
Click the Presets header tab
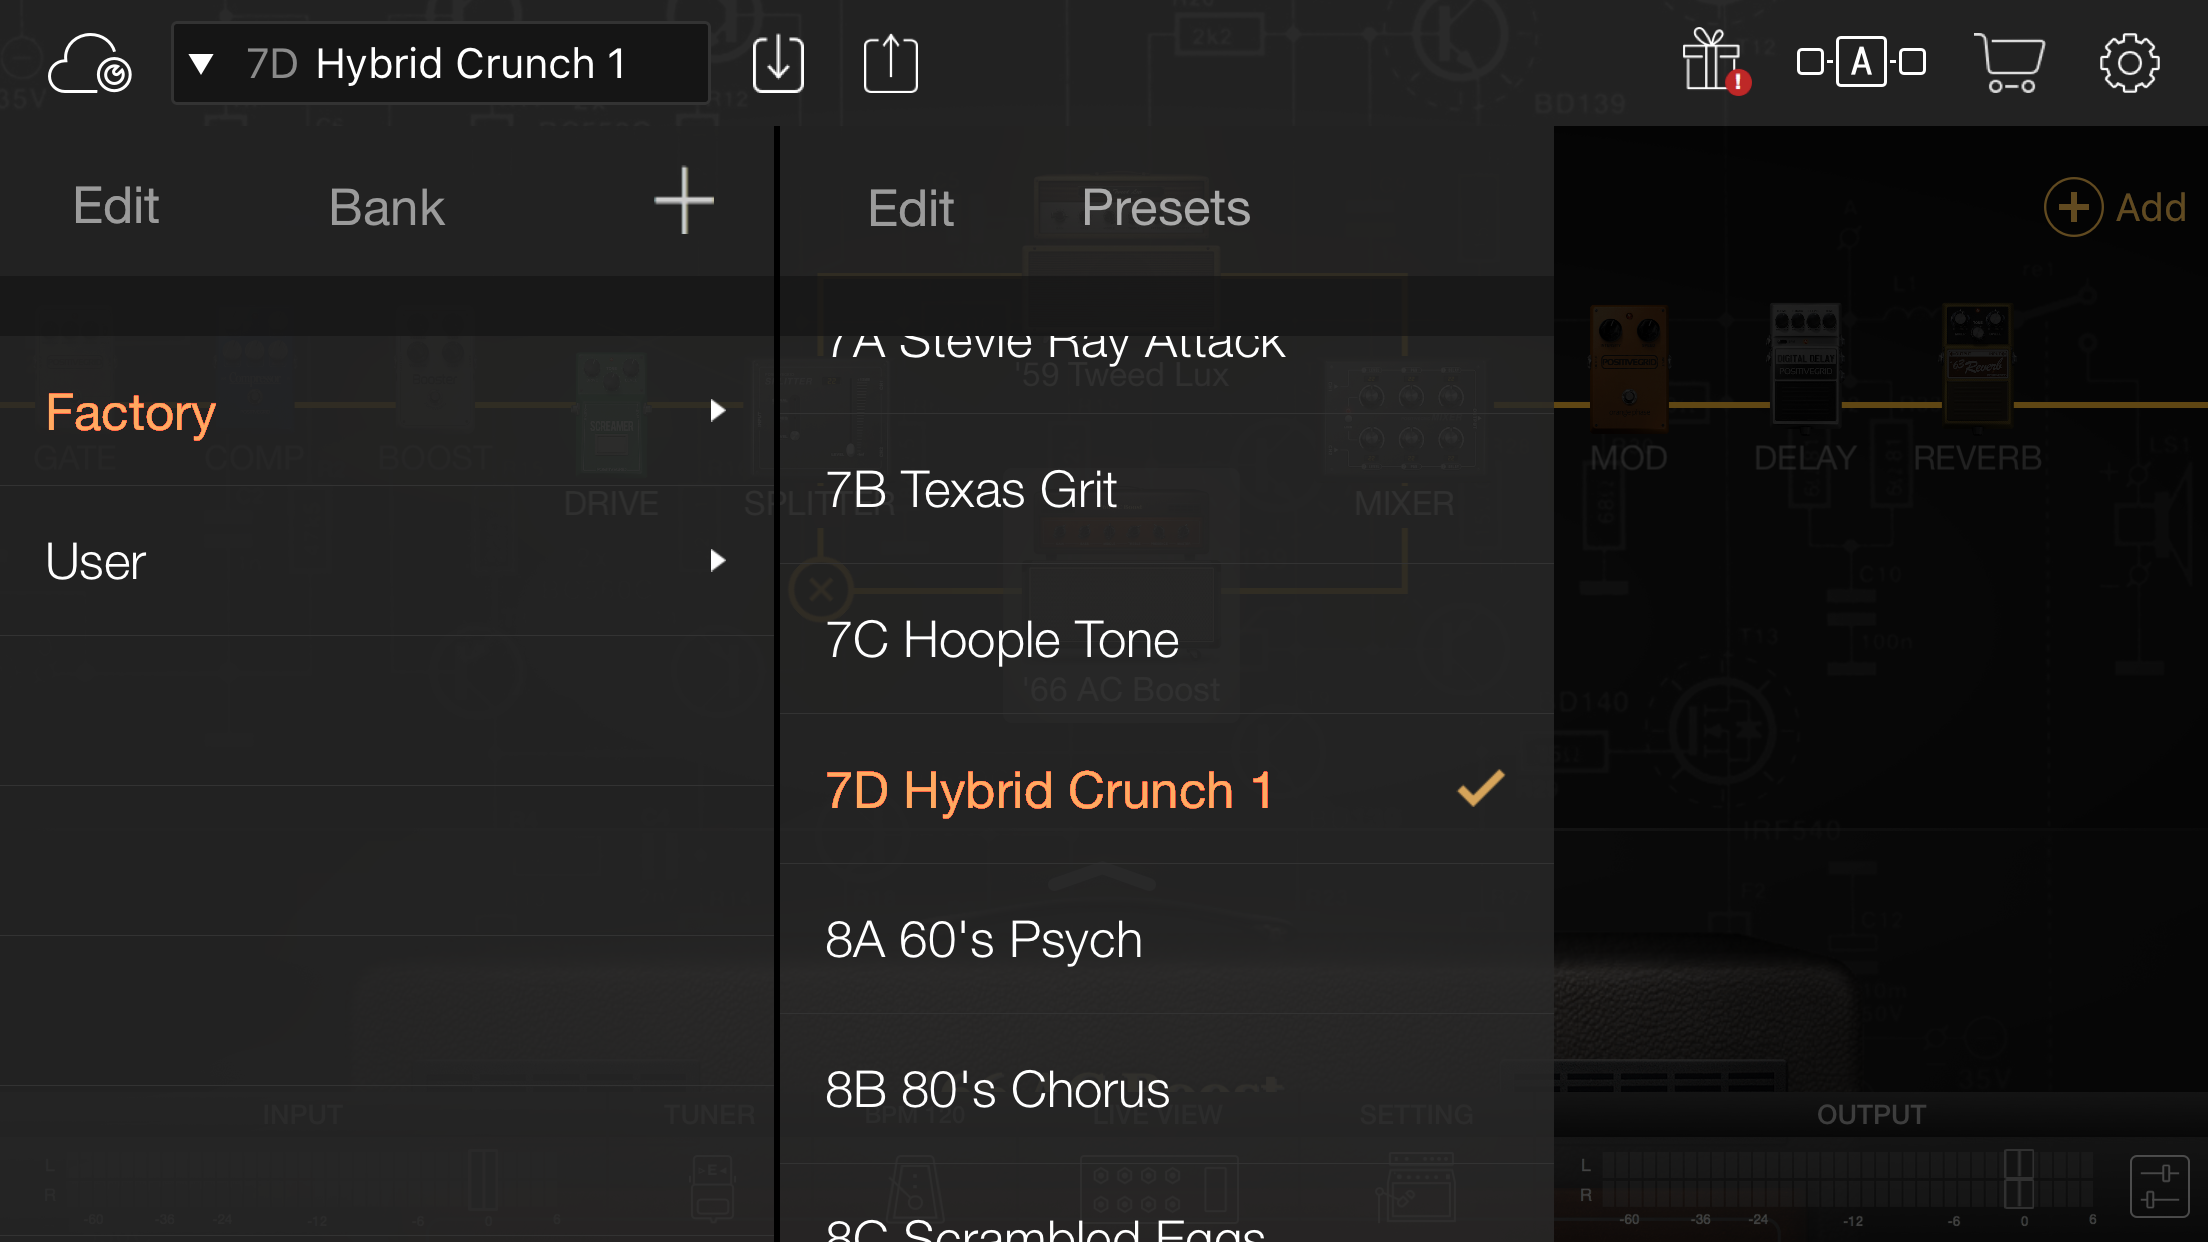click(1165, 208)
